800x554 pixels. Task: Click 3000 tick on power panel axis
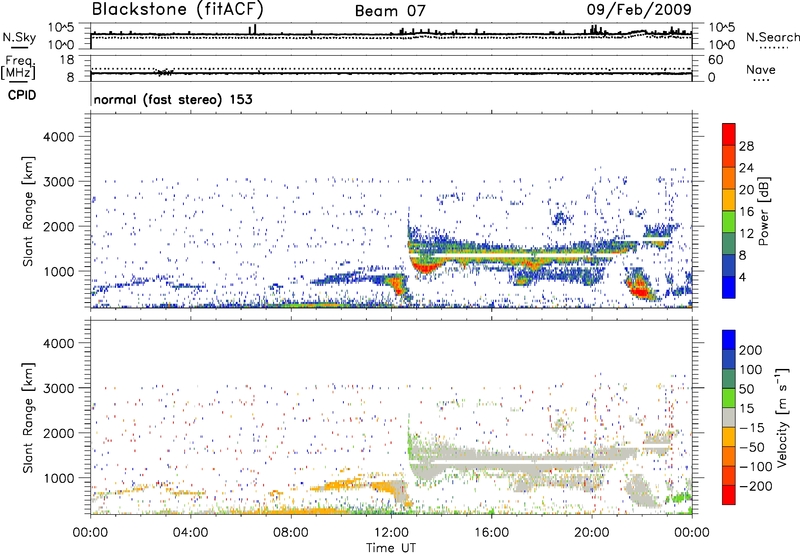(x=59, y=182)
